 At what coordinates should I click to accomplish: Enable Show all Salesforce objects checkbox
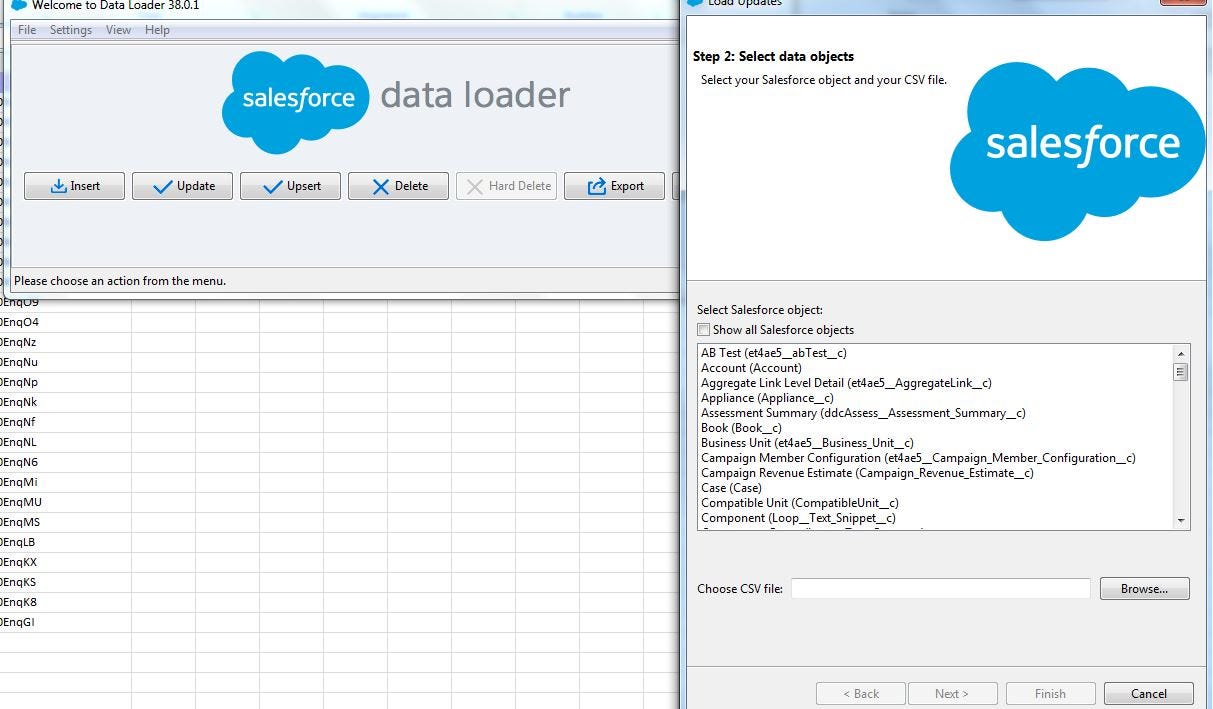click(x=704, y=330)
